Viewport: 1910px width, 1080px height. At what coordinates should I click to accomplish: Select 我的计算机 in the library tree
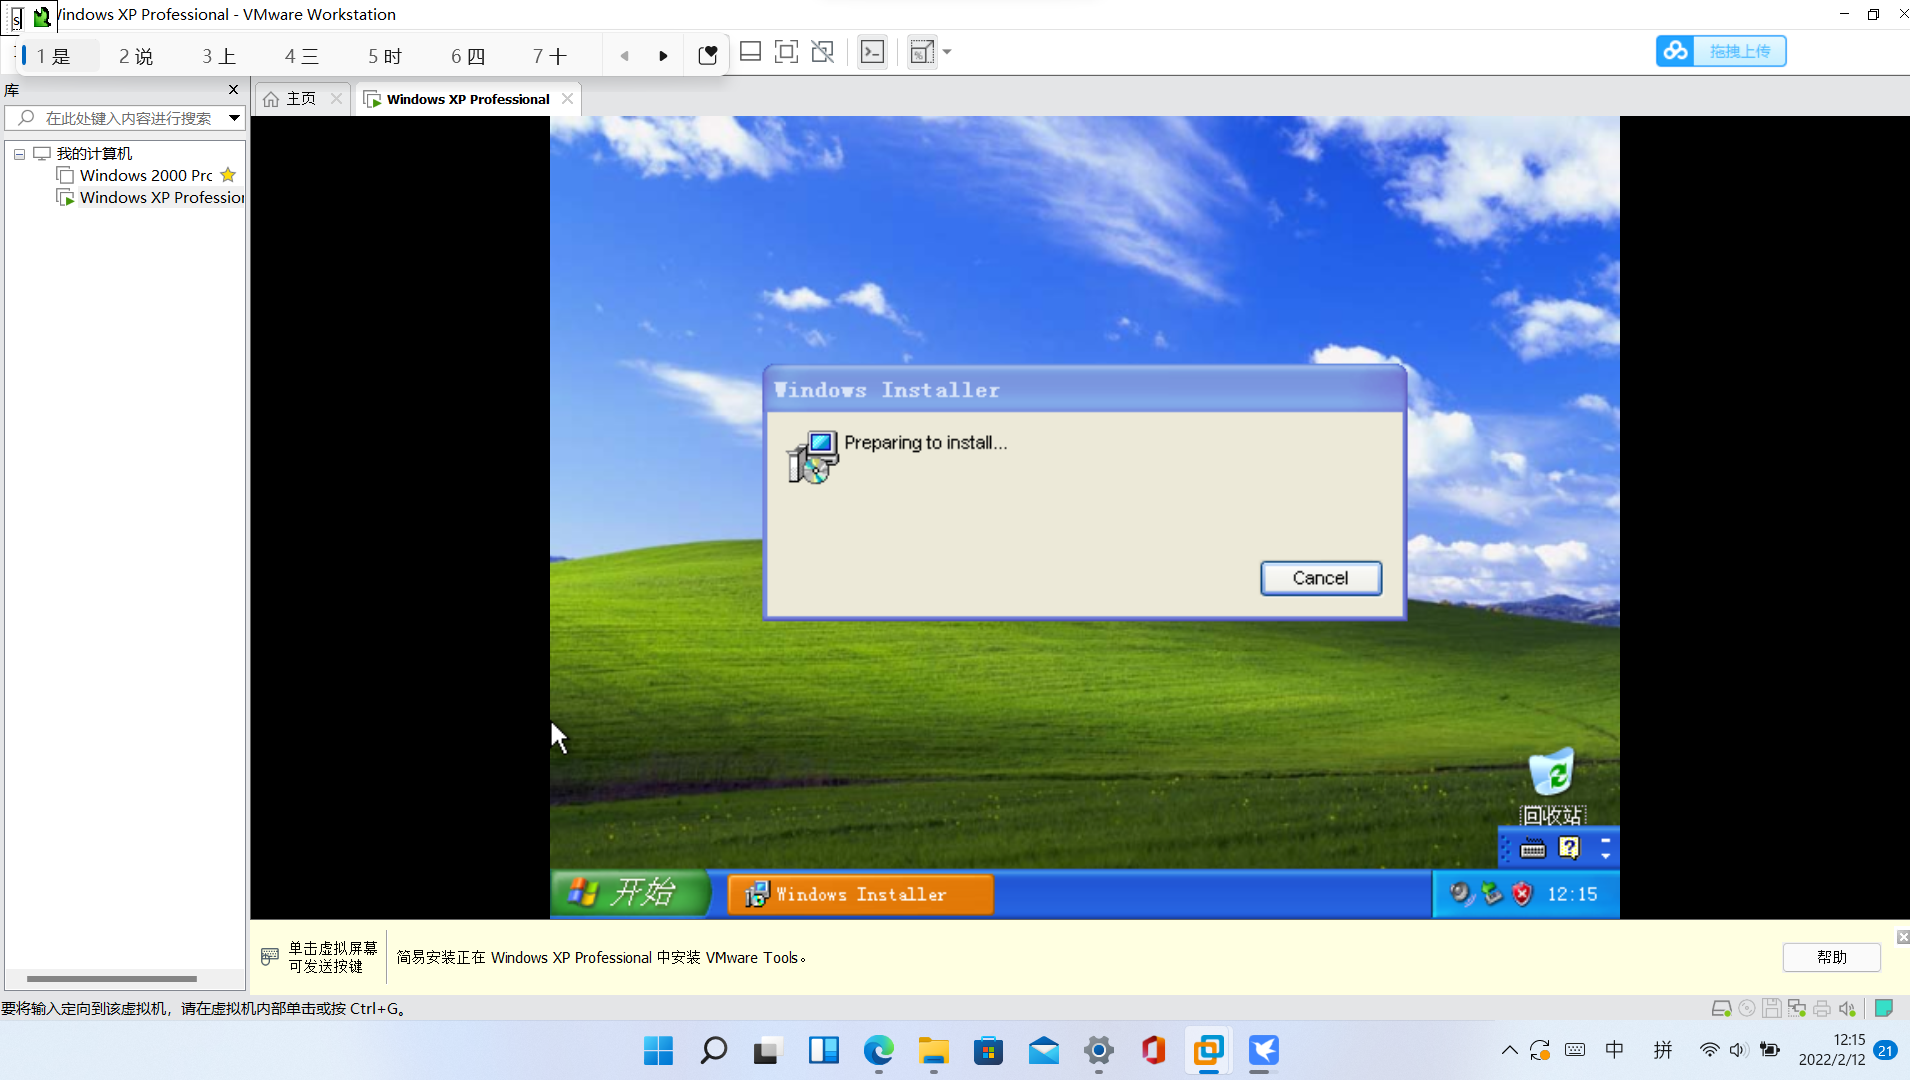94,153
